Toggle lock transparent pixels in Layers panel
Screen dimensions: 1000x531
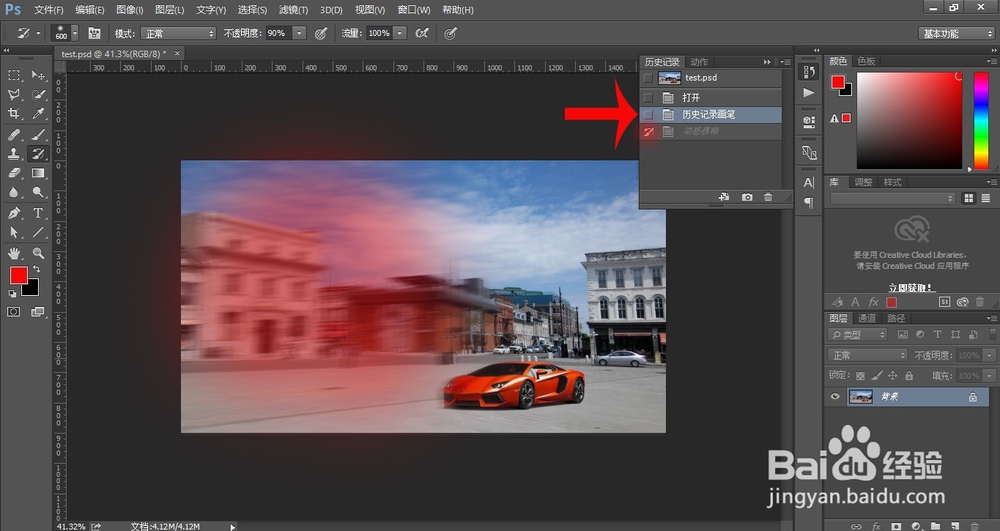[x=860, y=376]
